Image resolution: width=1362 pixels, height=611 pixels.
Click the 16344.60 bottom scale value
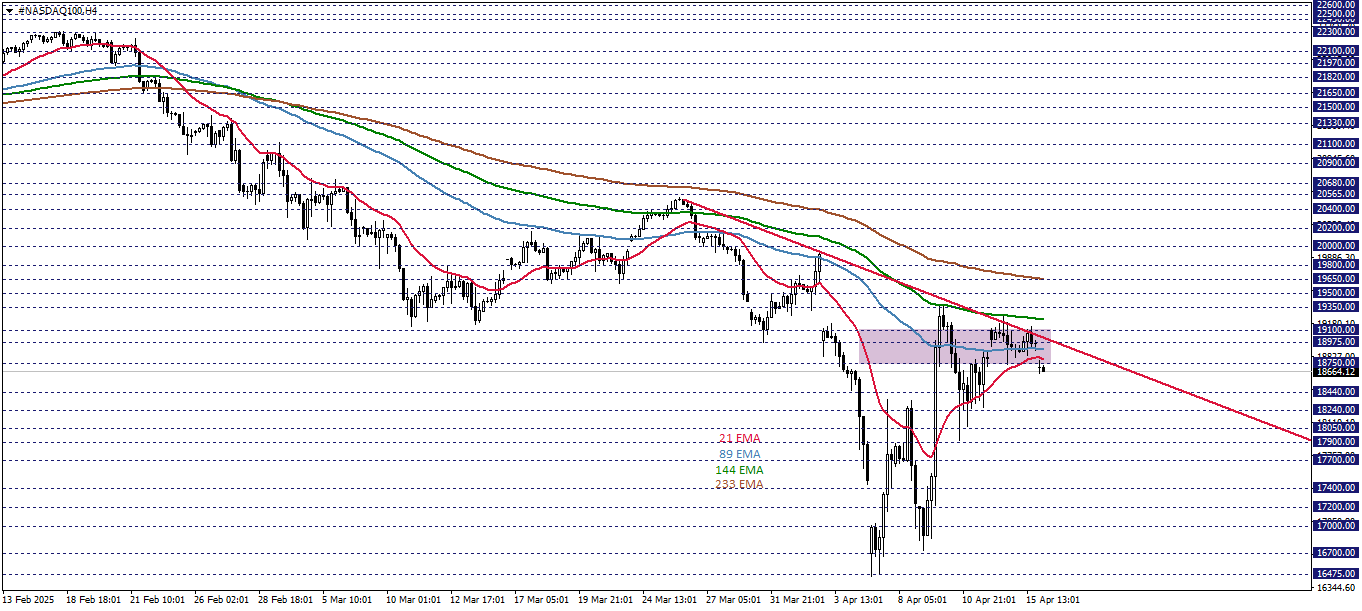pos(1336,588)
